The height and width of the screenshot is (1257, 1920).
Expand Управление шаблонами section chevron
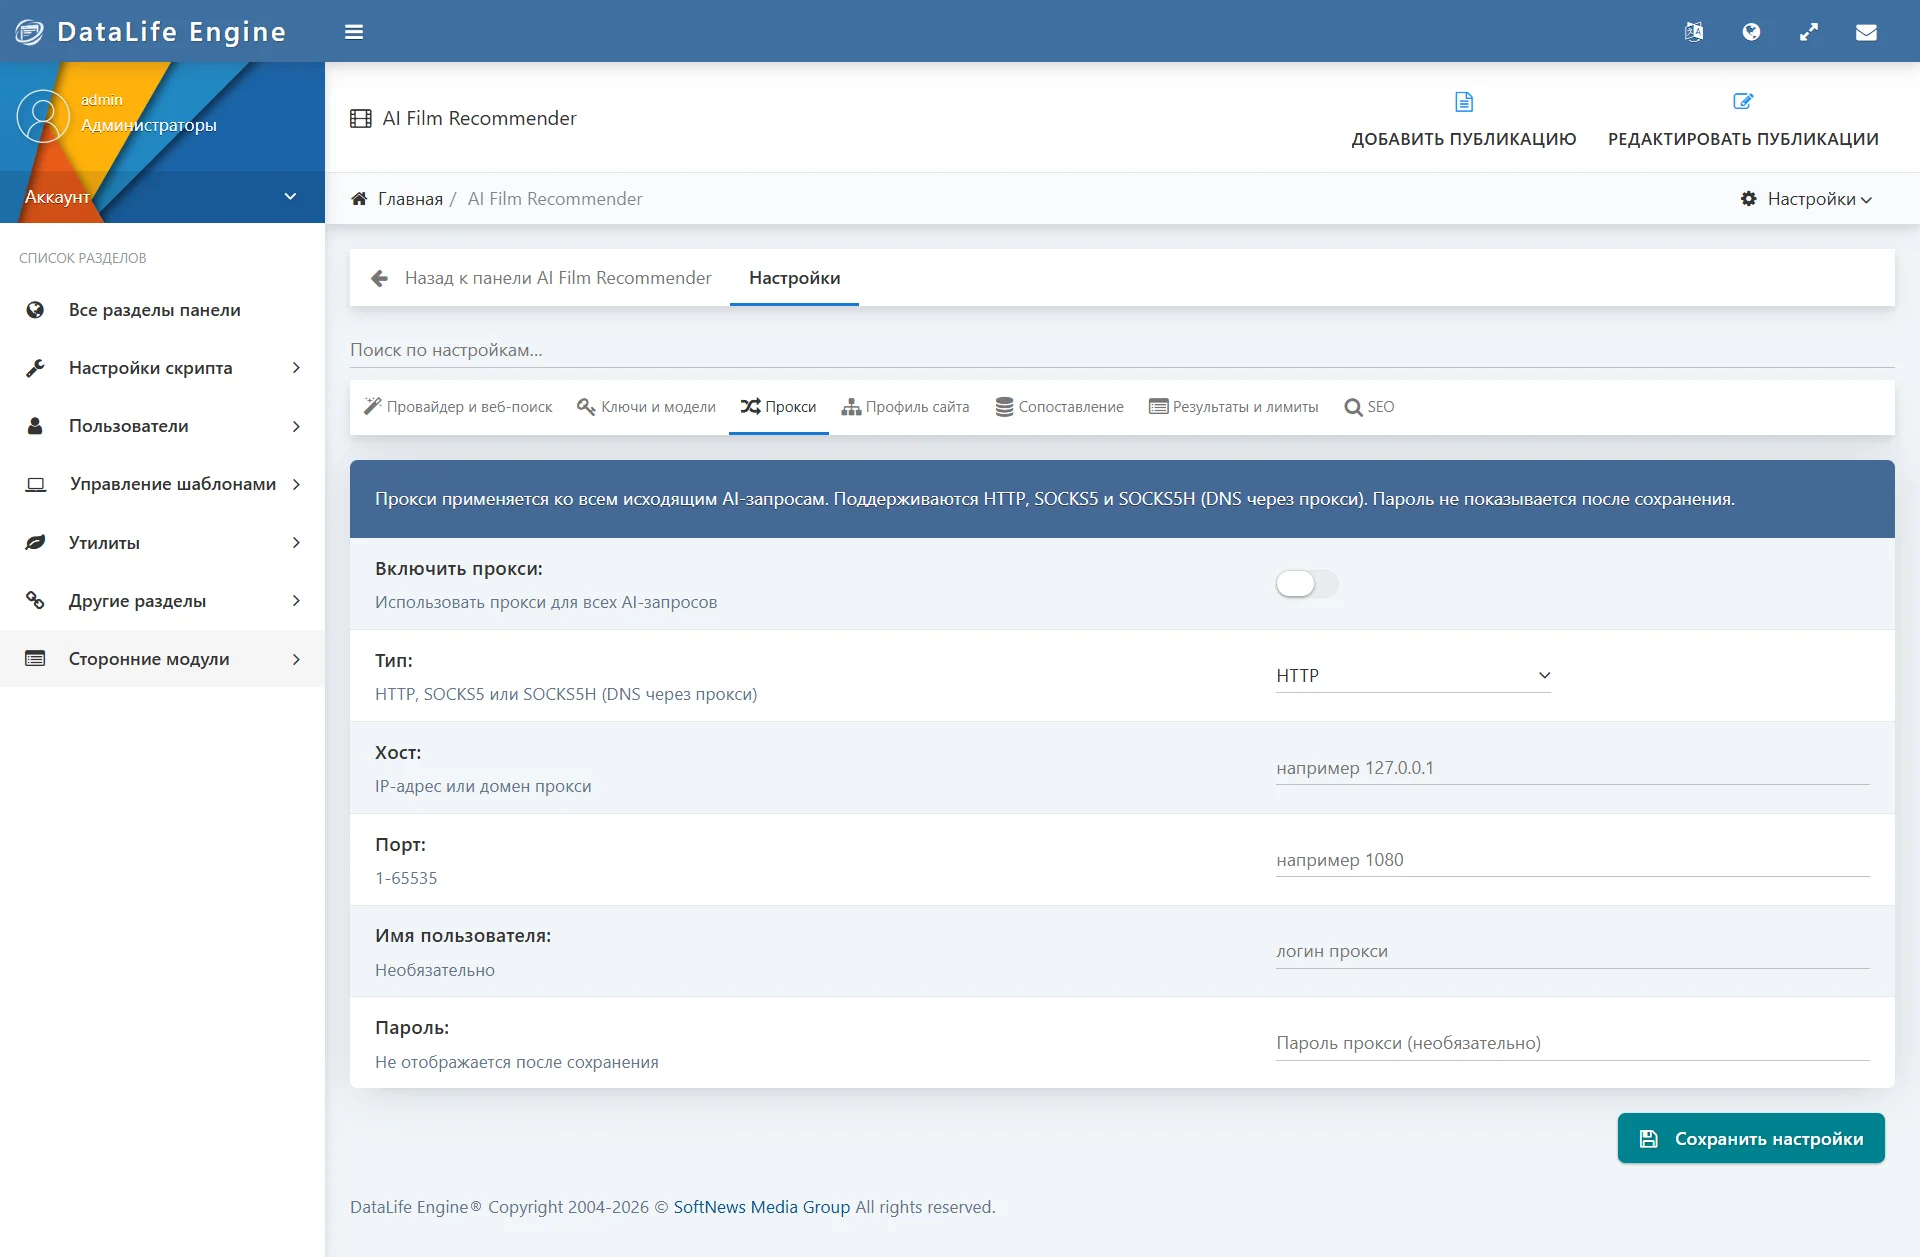(296, 484)
